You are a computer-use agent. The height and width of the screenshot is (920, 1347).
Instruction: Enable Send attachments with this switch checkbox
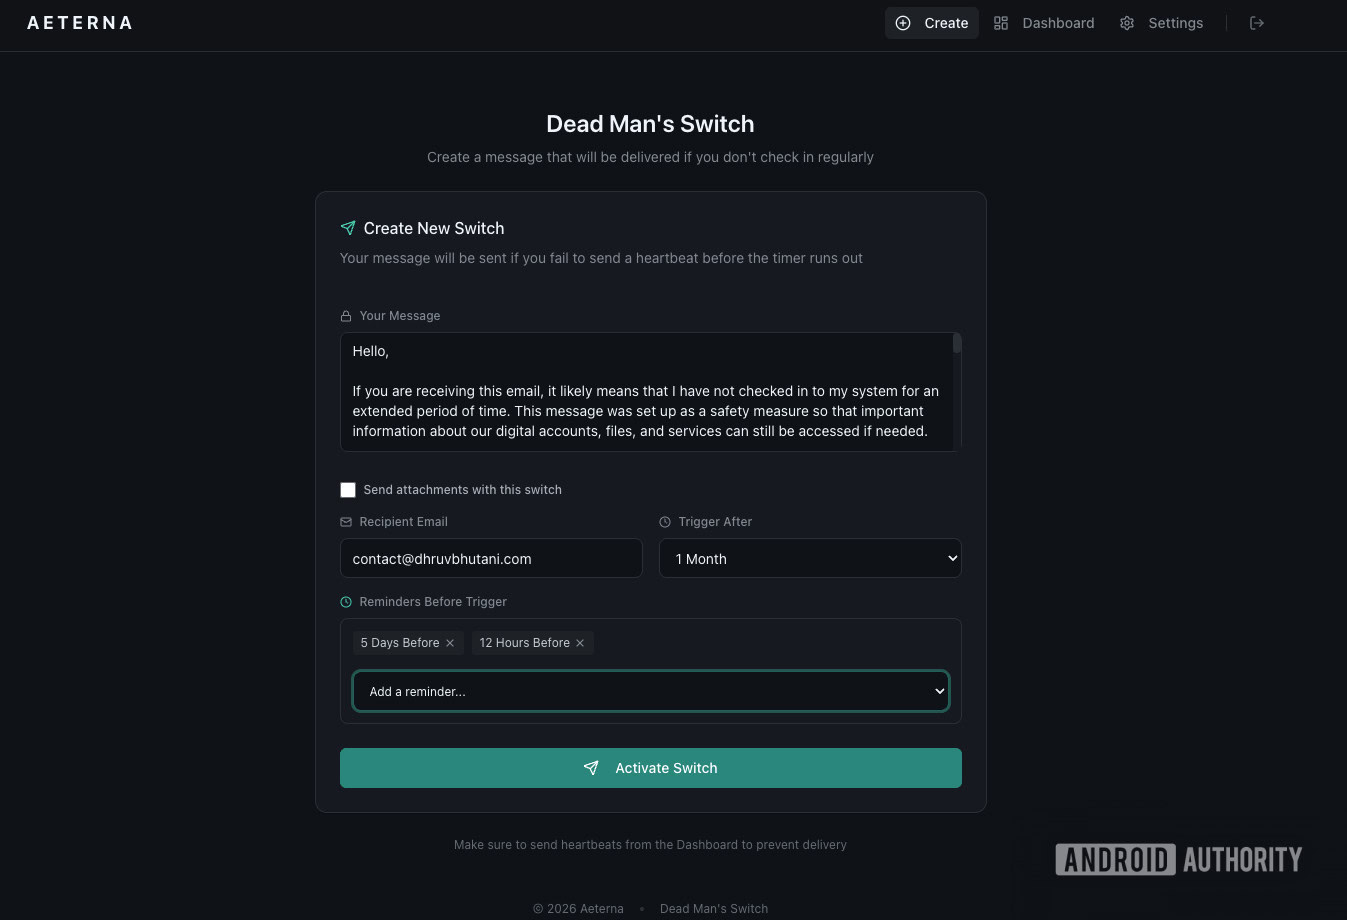(348, 490)
